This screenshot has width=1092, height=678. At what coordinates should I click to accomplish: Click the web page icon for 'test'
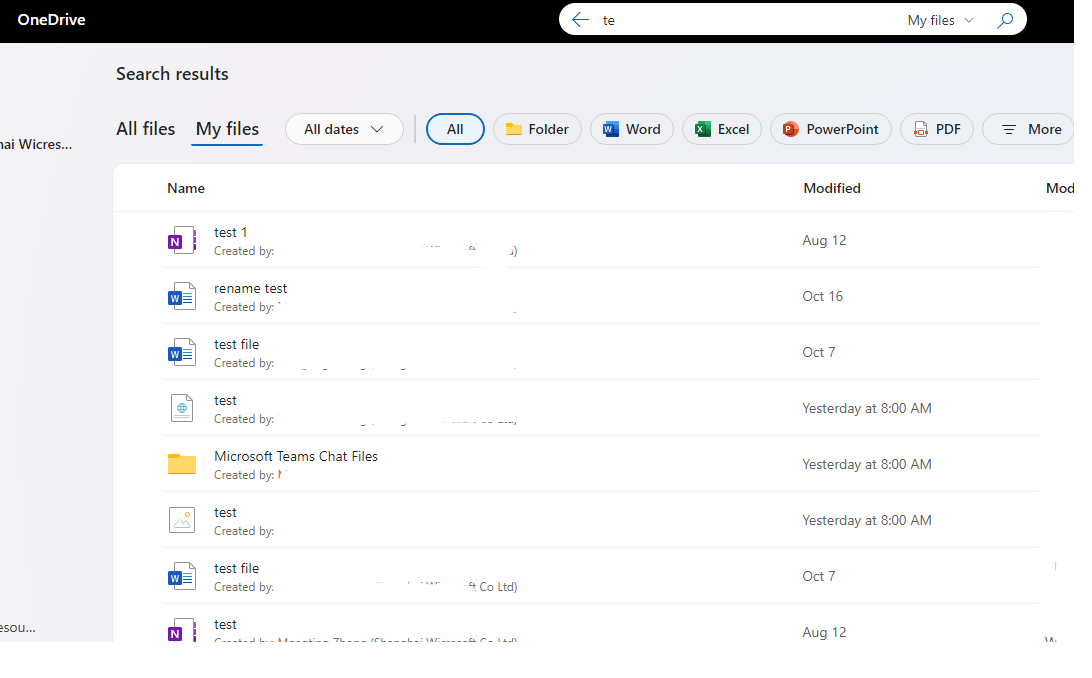click(x=182, y=408)
